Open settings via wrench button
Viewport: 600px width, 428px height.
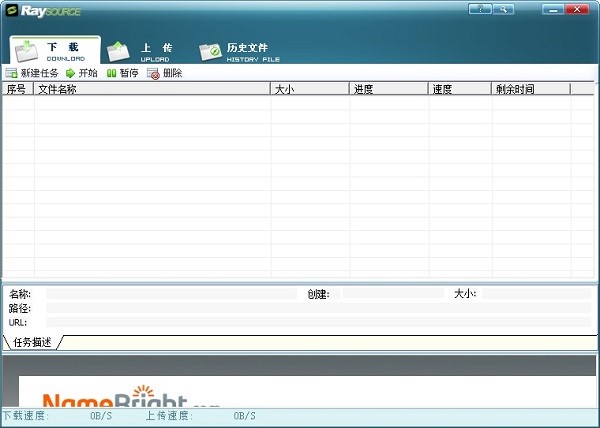click(503, 9)
